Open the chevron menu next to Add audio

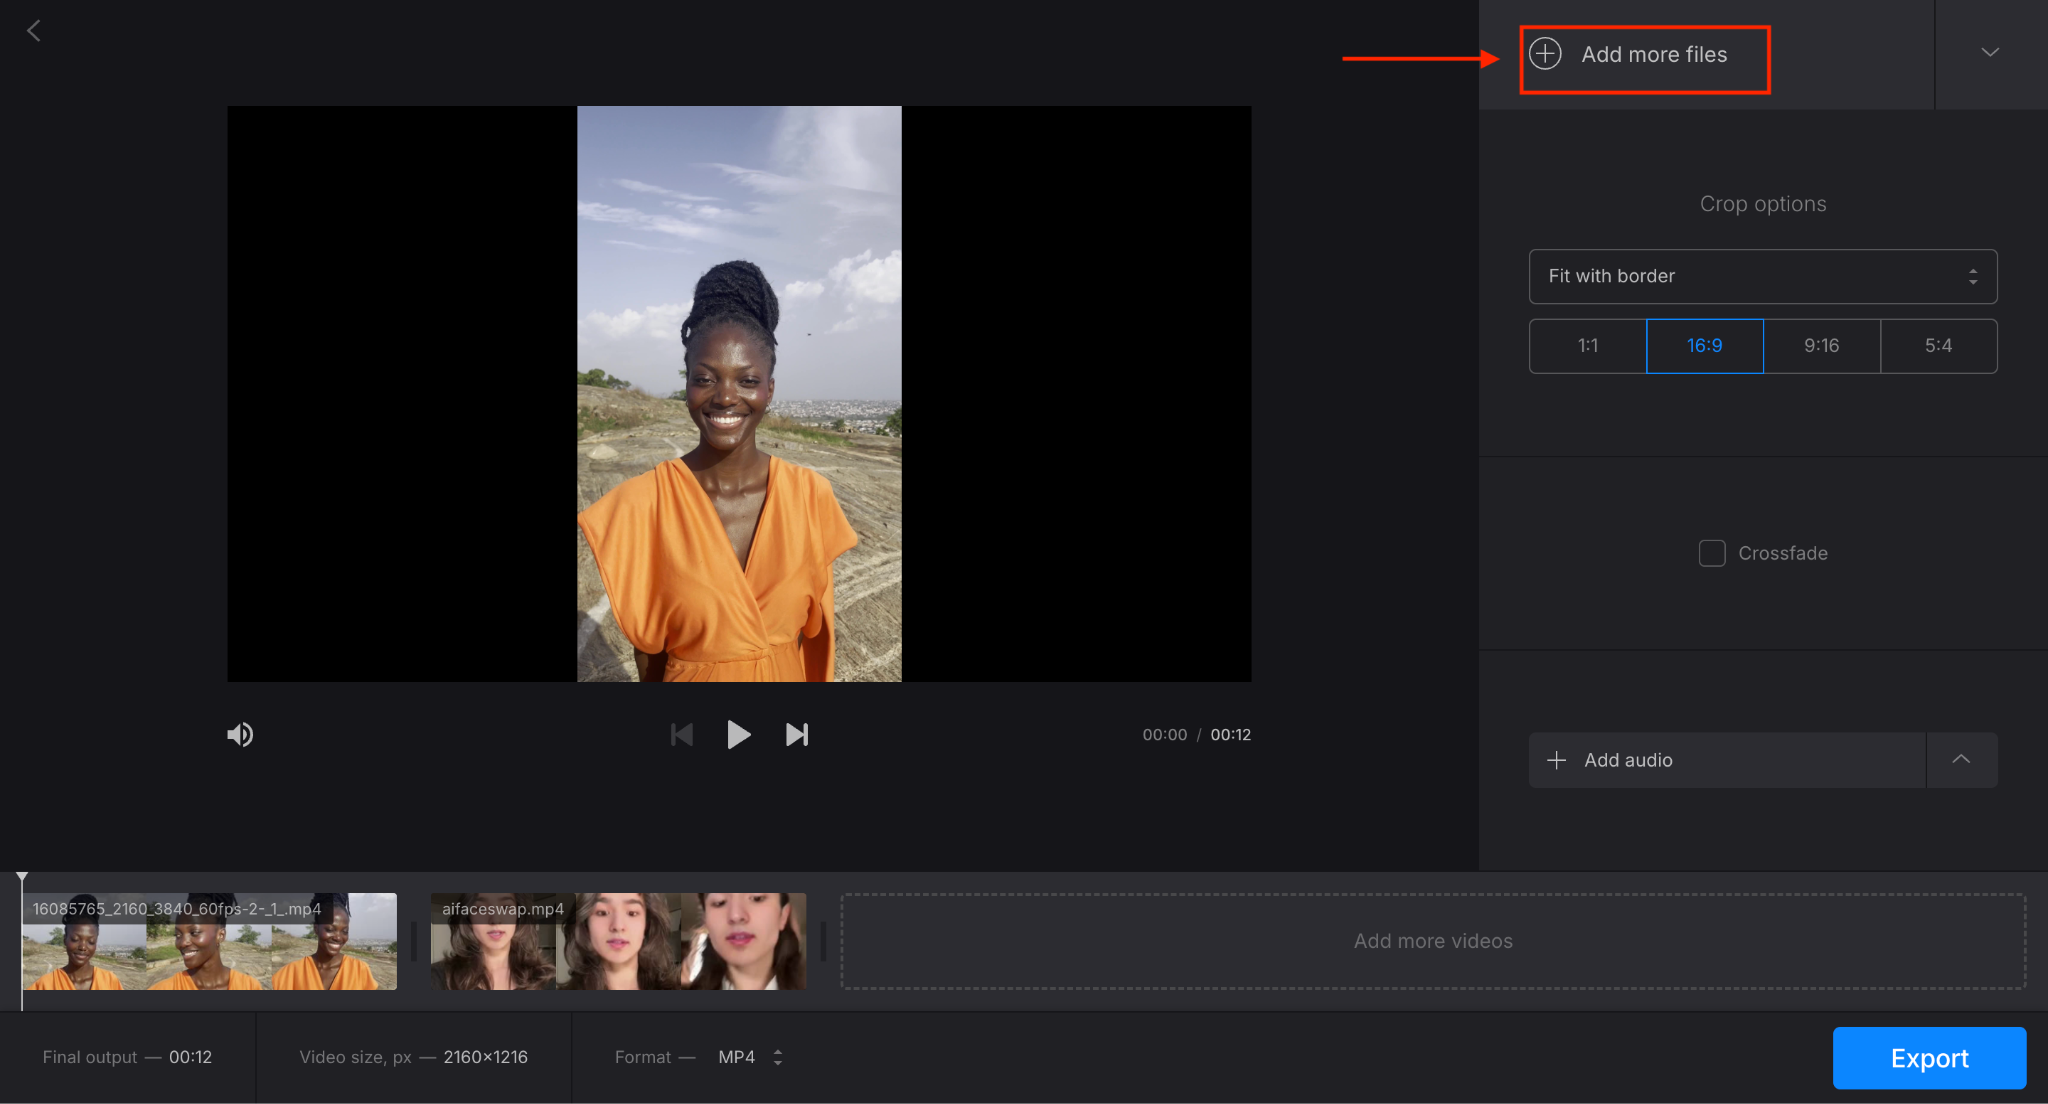click(1962, 760)
